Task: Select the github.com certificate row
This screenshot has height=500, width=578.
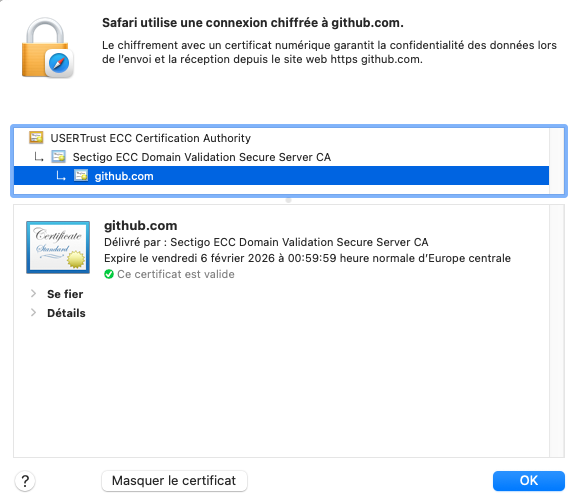Action: [281, 176]
